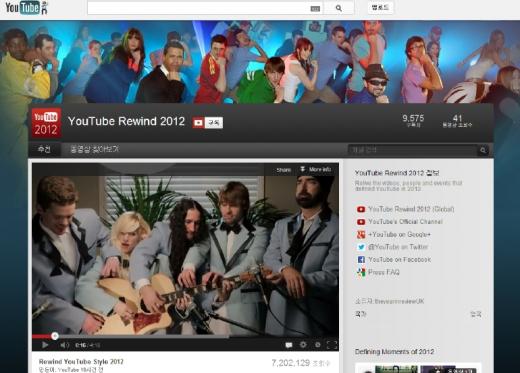Expand More info on the video player
The width and height of the screenshot is (520, 373).
316,170
